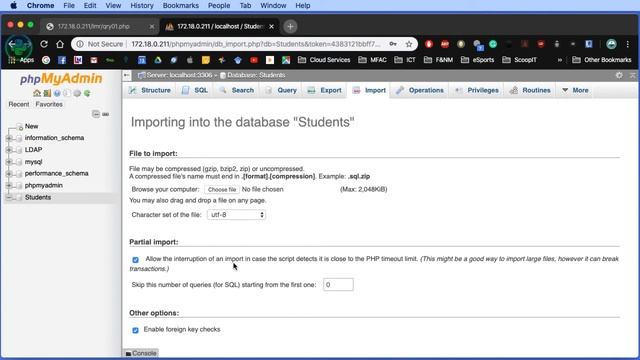Open the Google Maps bookmark icon
640x360 pixels.
[x=286, y=60]
